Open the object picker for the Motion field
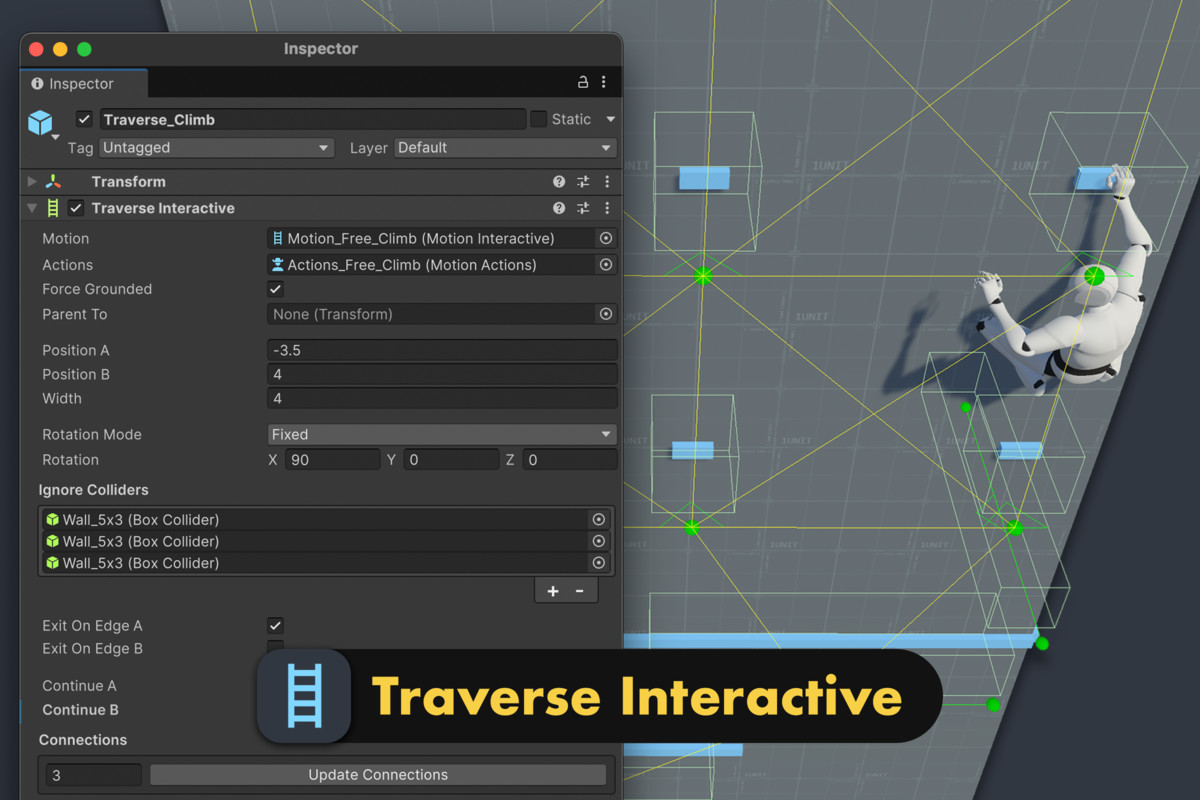The height and width of the screenshot is (800, 1200). click(606, 238)
